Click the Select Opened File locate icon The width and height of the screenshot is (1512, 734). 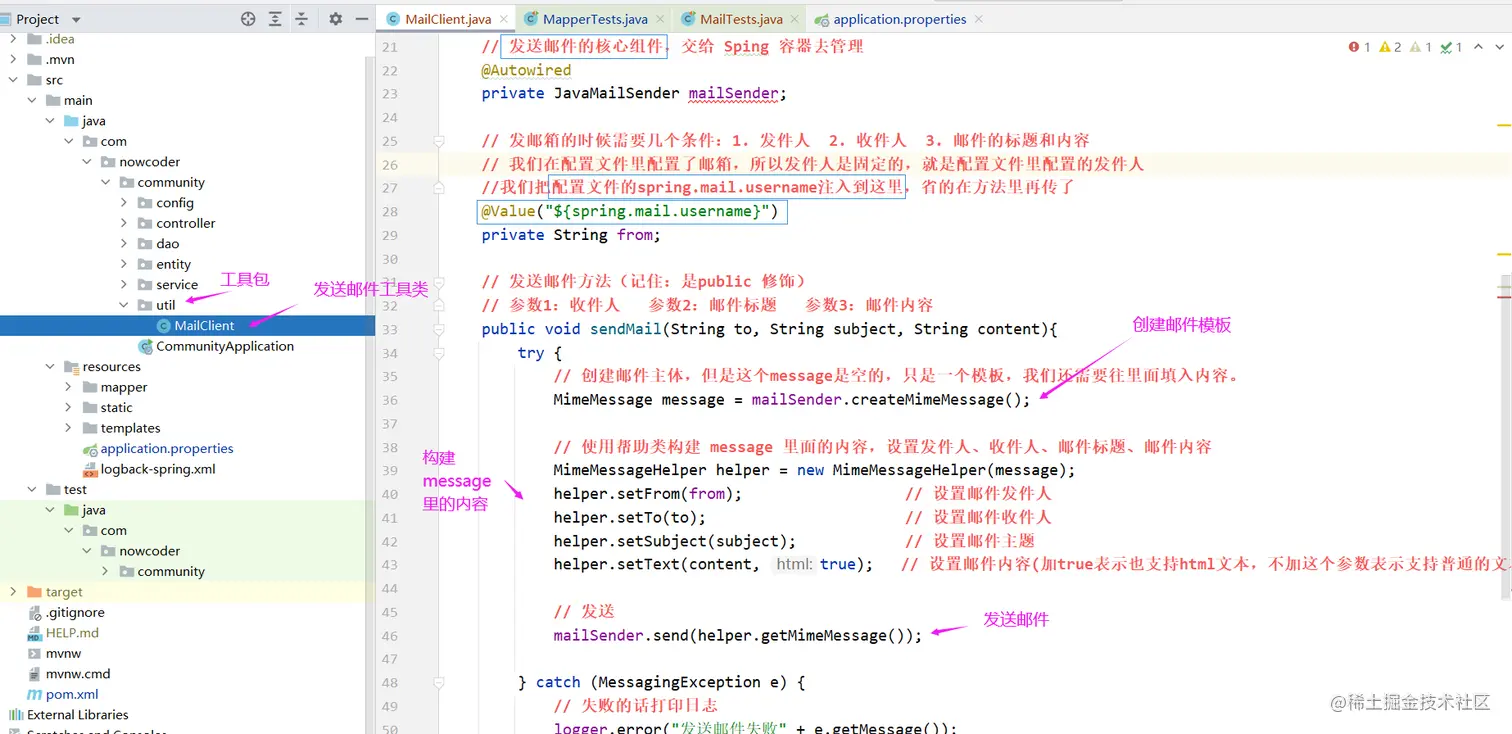[248, 19]
